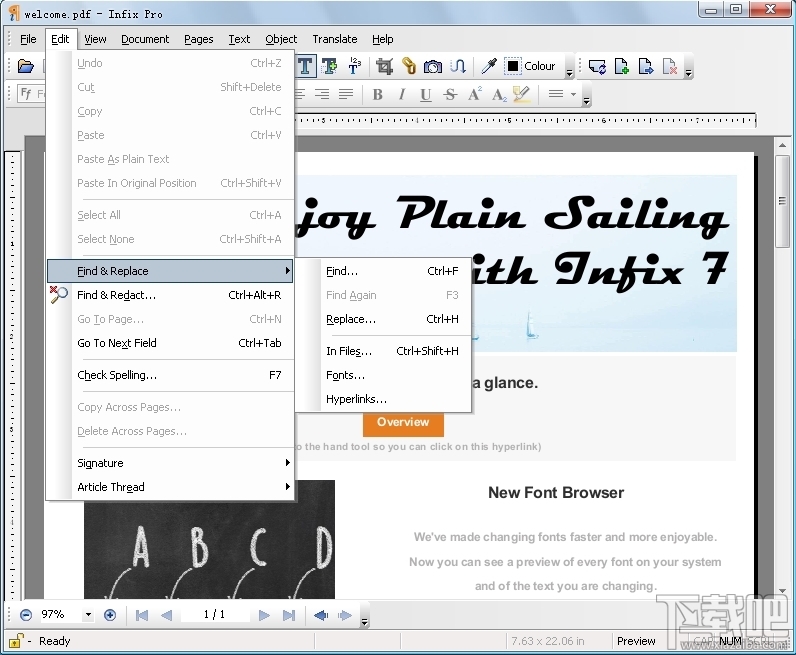Select Go To Next Field entry
The height and width of the screenshot is (655, 796).
coord(170,343)
